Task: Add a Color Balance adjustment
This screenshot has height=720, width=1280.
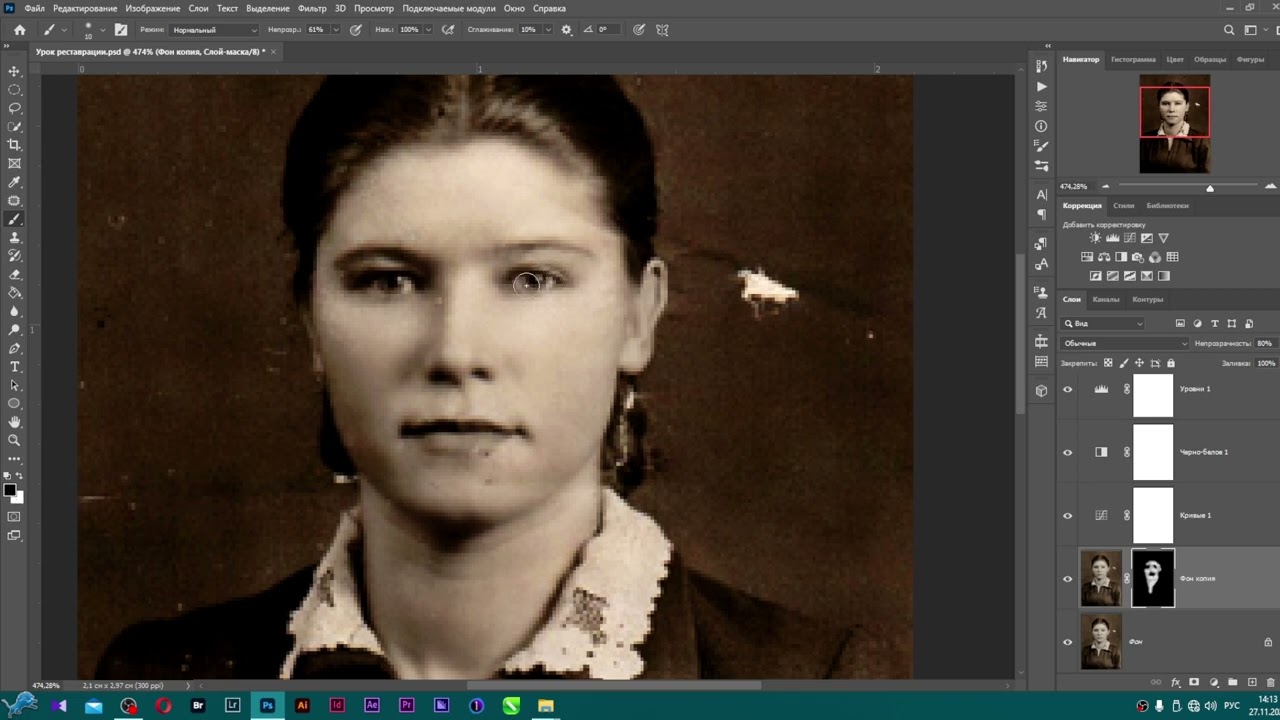Action: click(1104, 257)
